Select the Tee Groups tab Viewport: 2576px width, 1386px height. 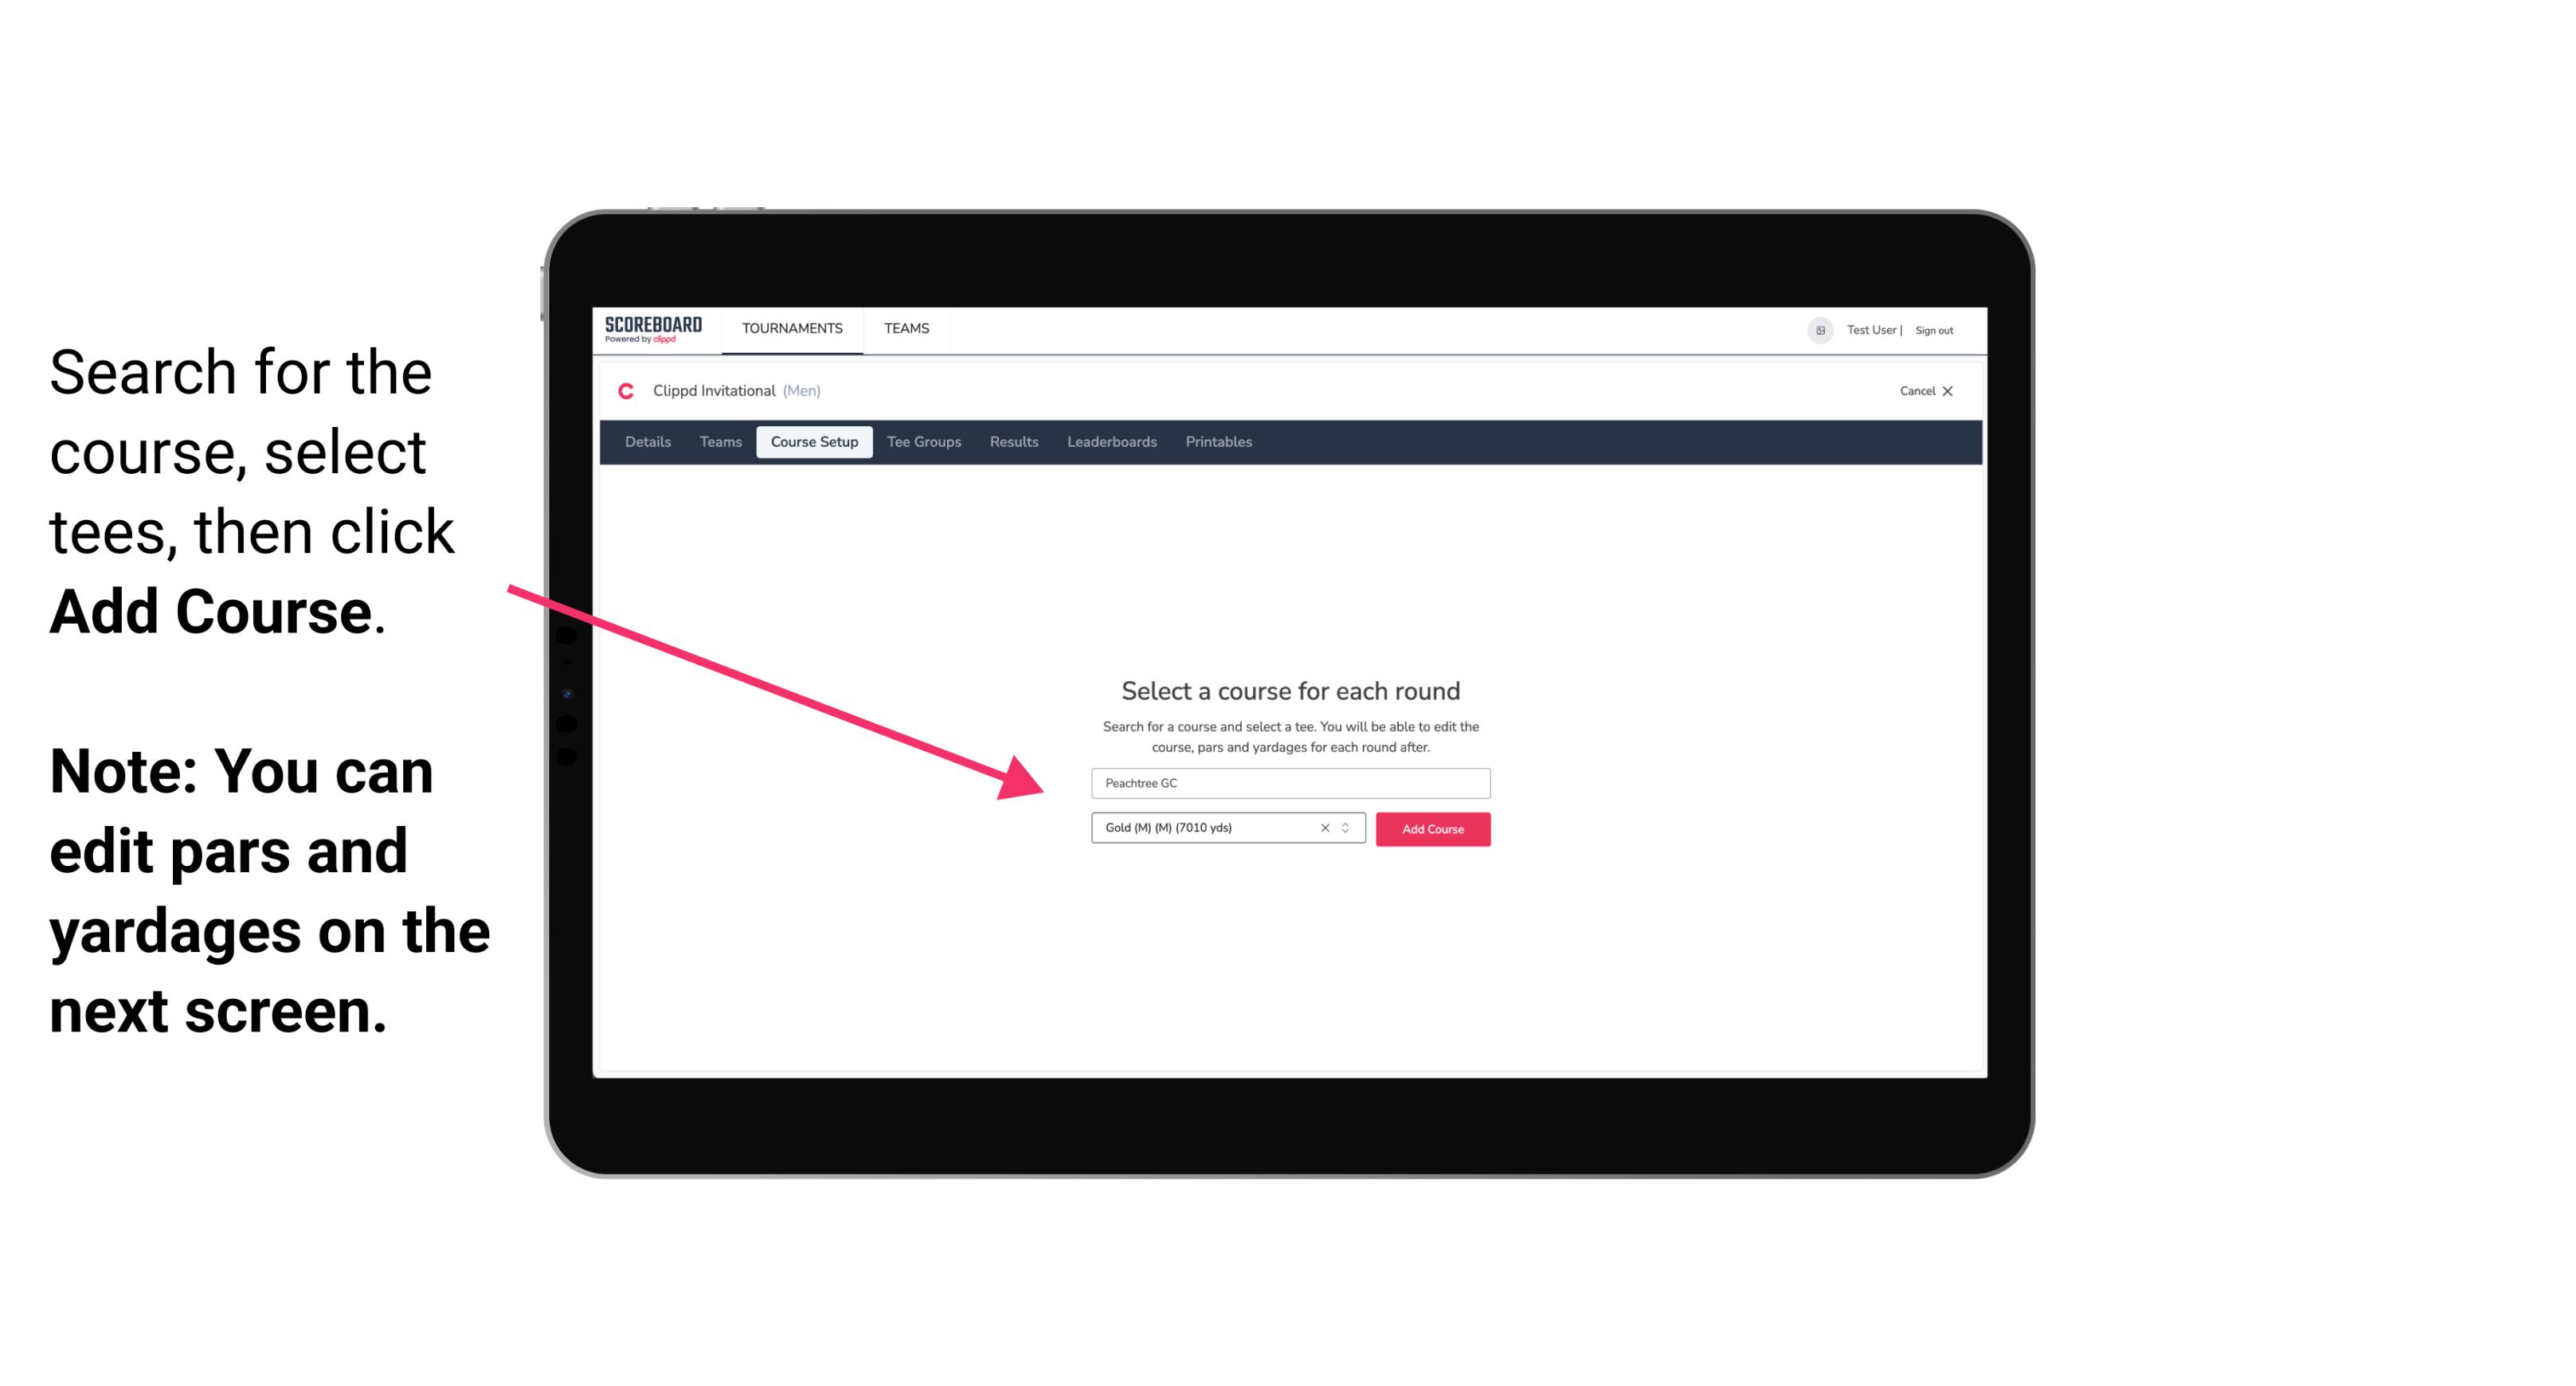click(922, 442)
